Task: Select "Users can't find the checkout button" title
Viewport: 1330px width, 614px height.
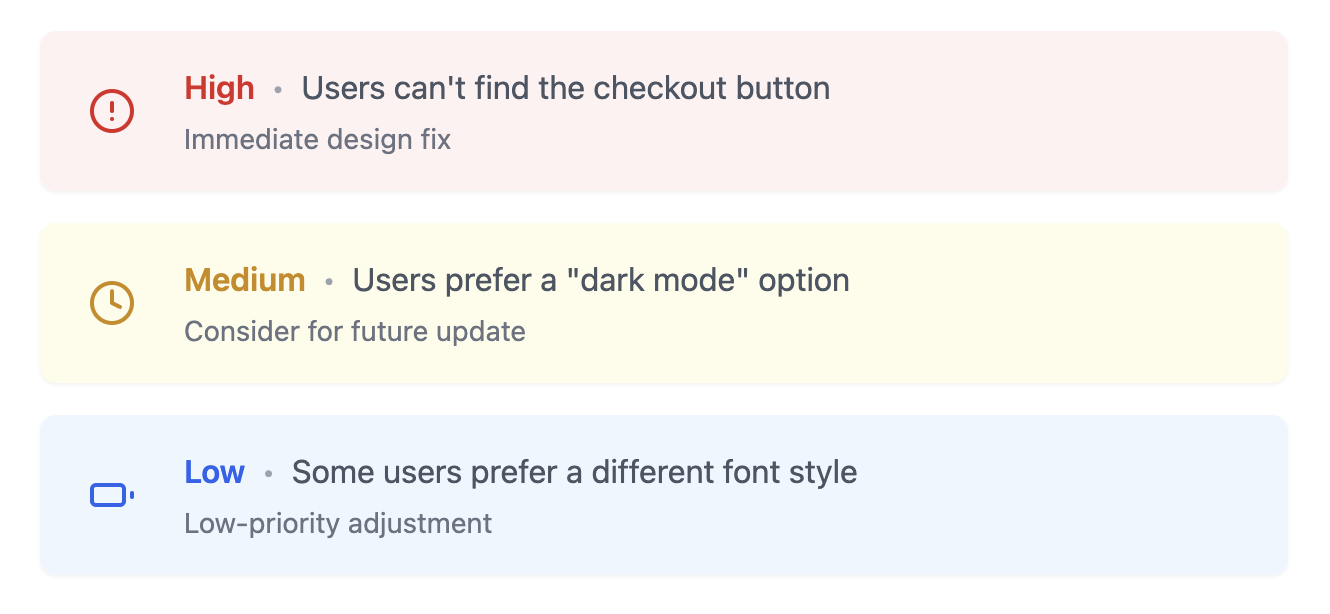Action: (566, 89)
